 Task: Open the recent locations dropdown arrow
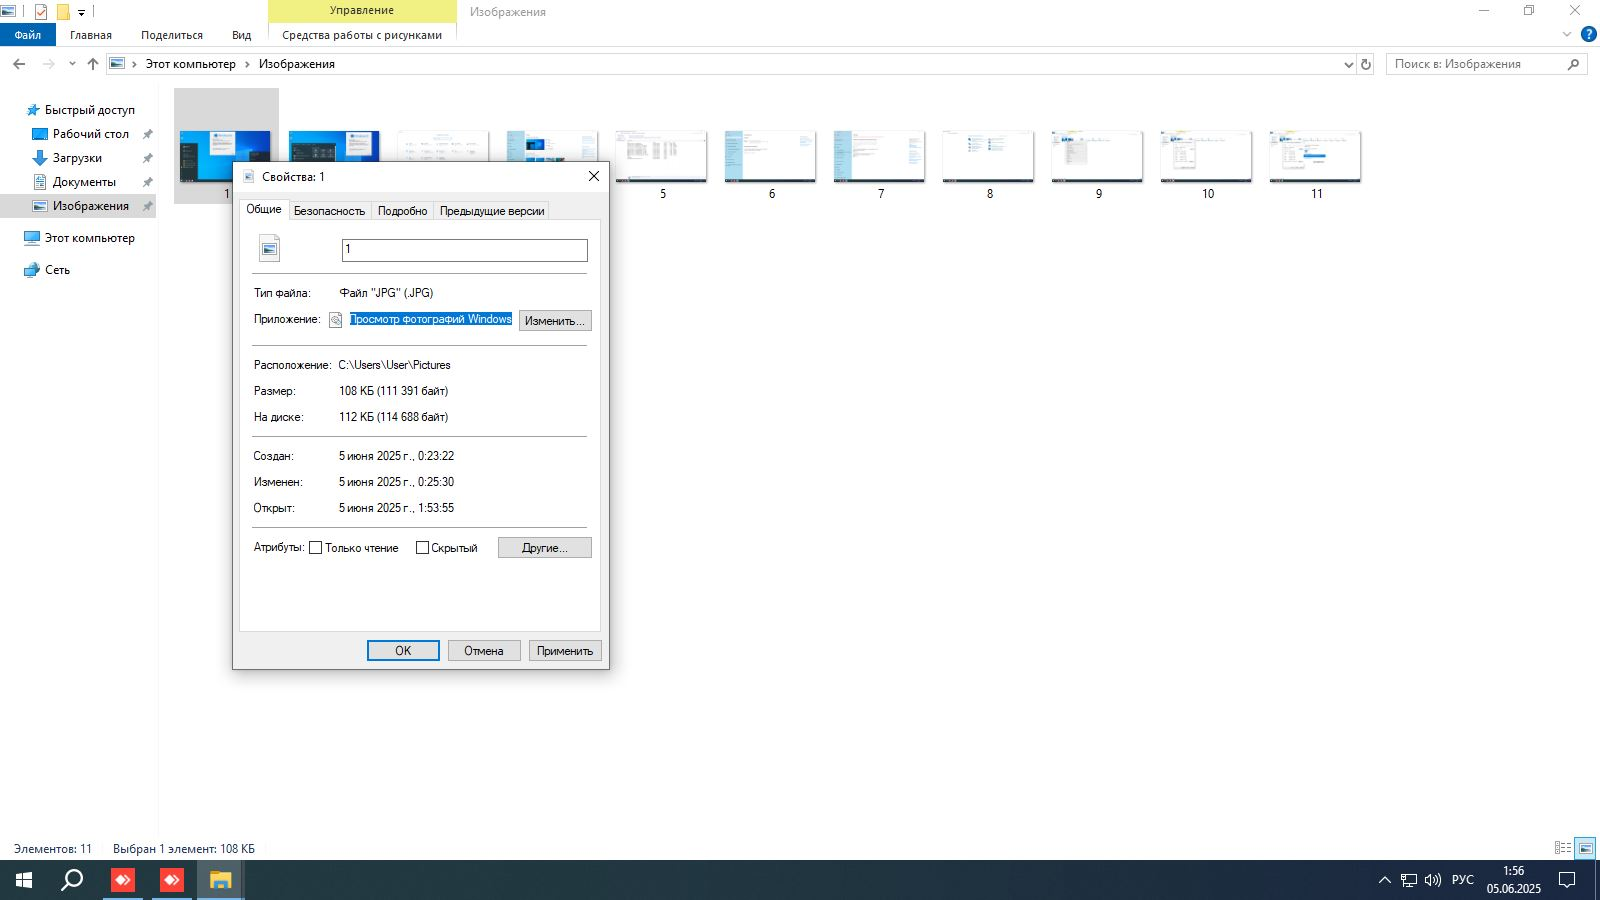(72, 64)
